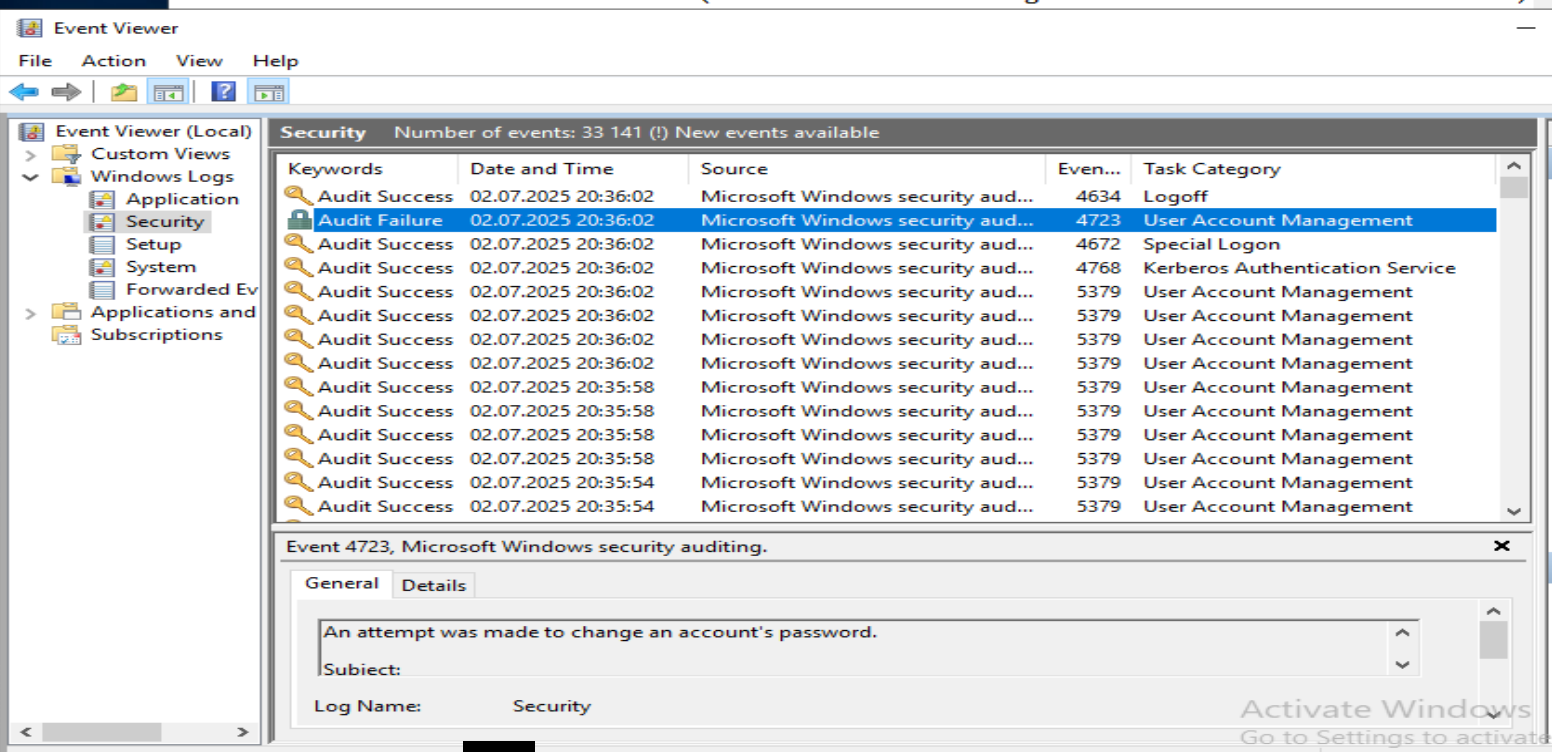Click the key icon on the Logoff event
Image resolution: width=1552 pixels, height=752 pixels.
click(299, 196)
